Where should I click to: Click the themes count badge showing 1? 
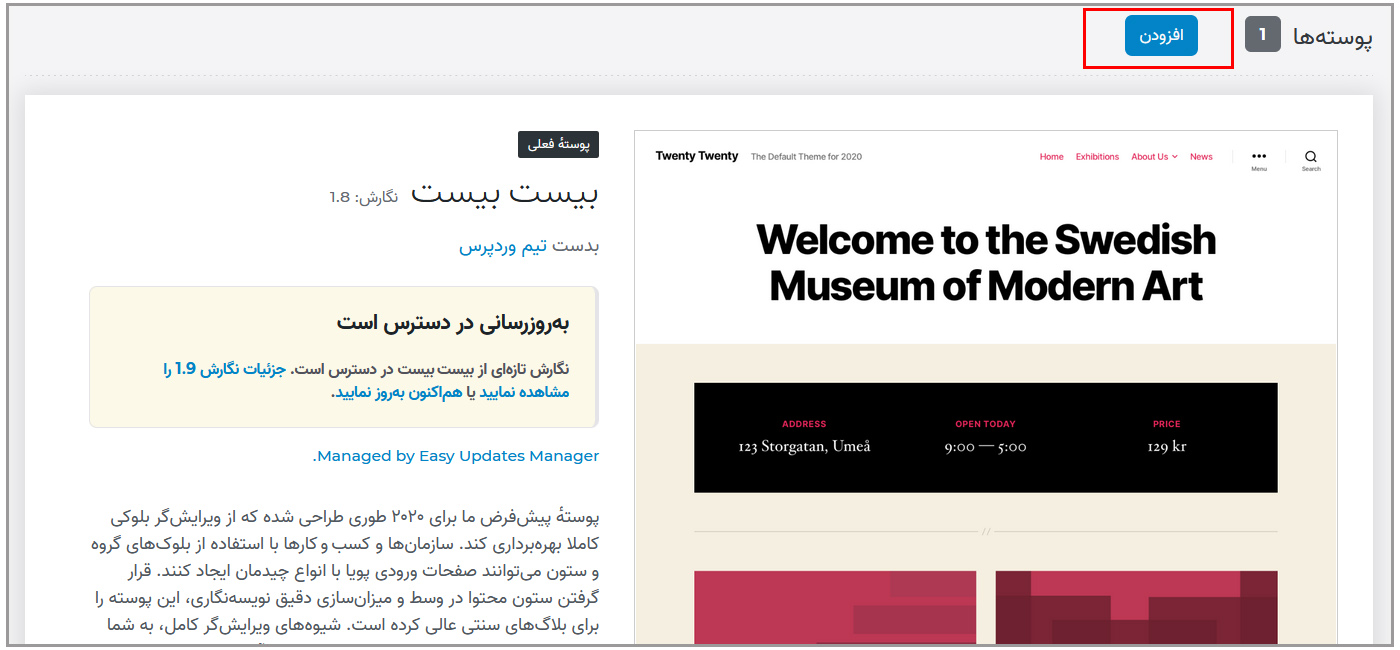[x=1263, y=35]
